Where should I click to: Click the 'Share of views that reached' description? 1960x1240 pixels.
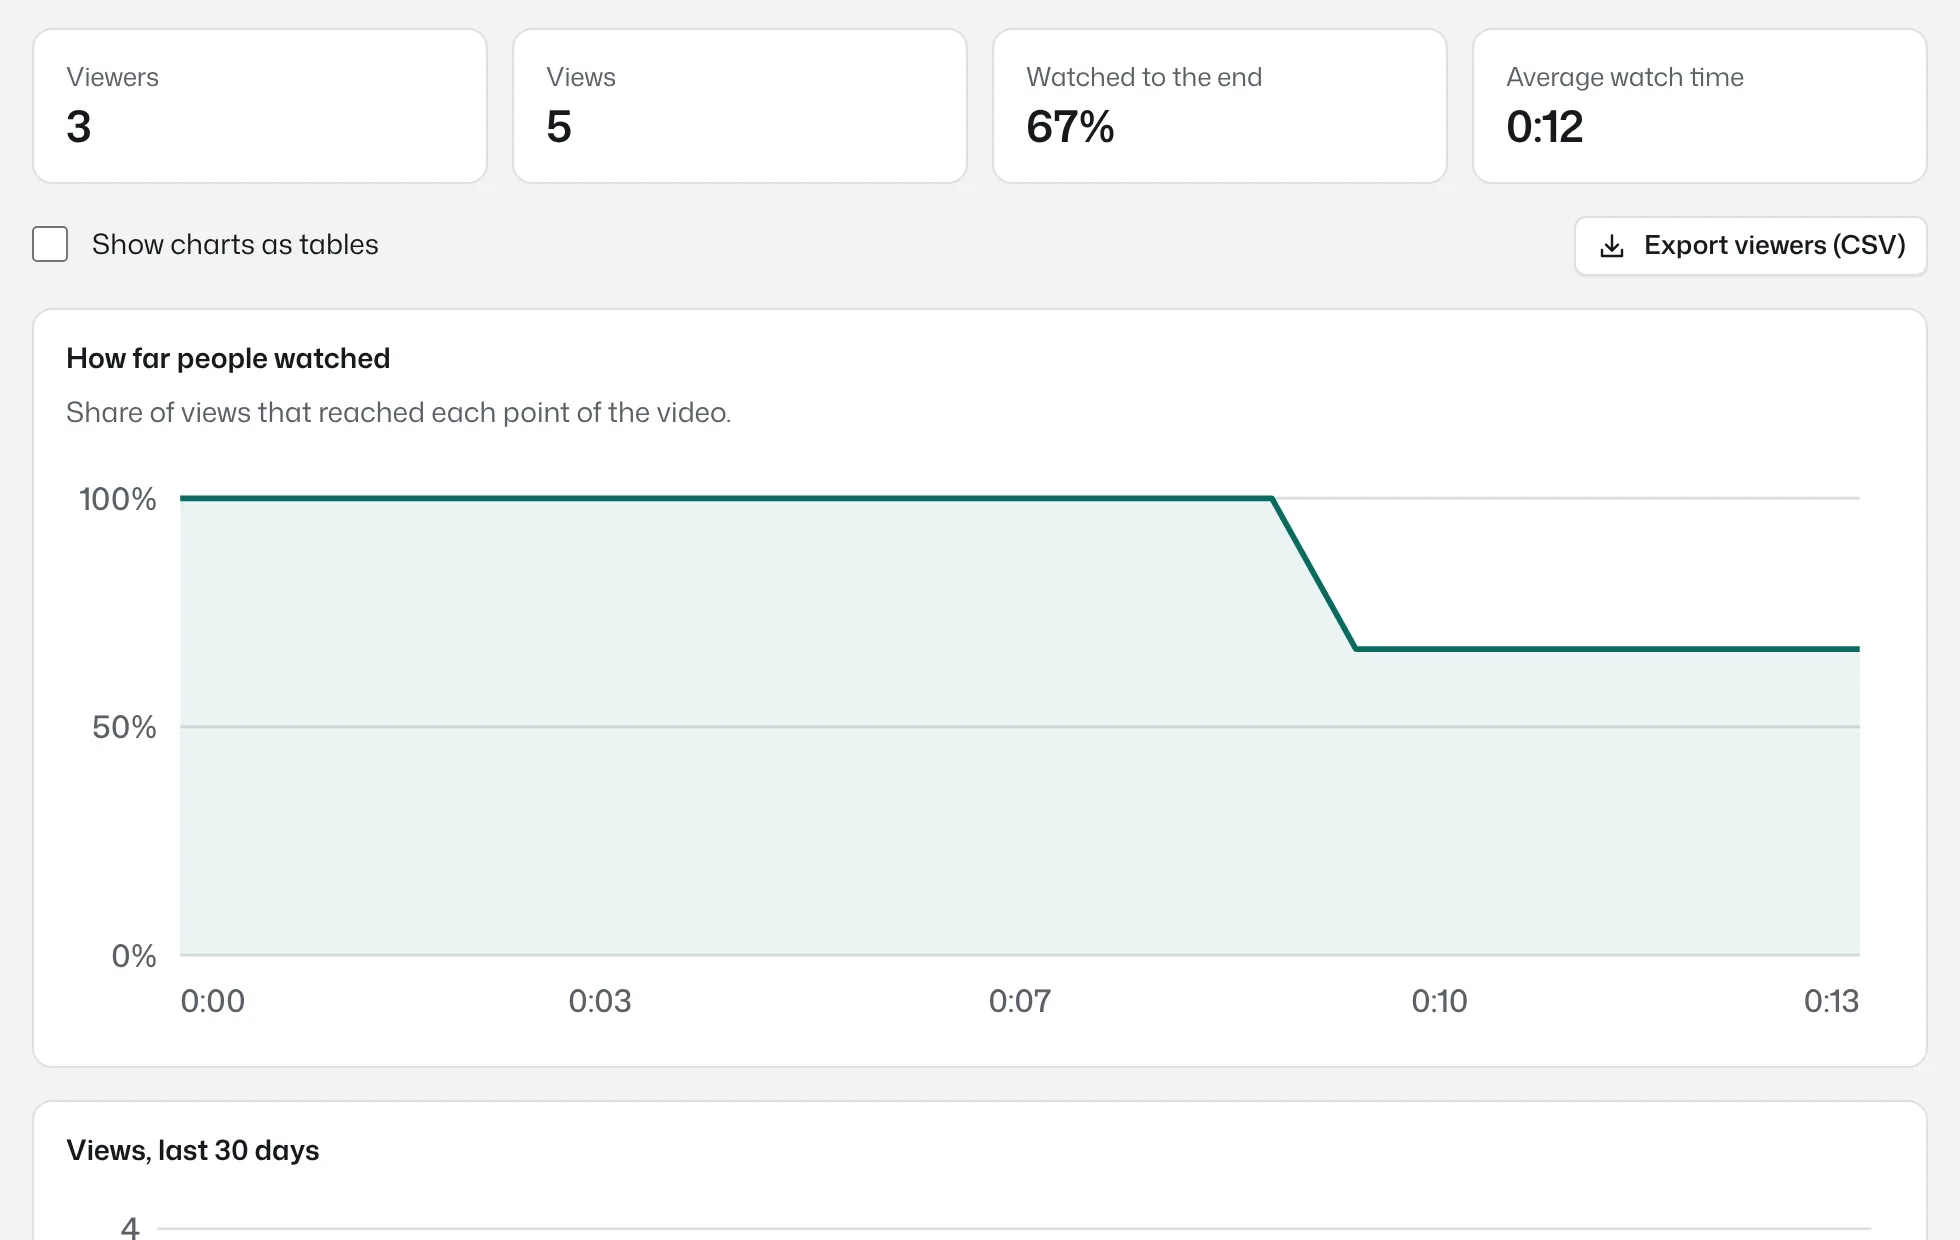[398, 412]
